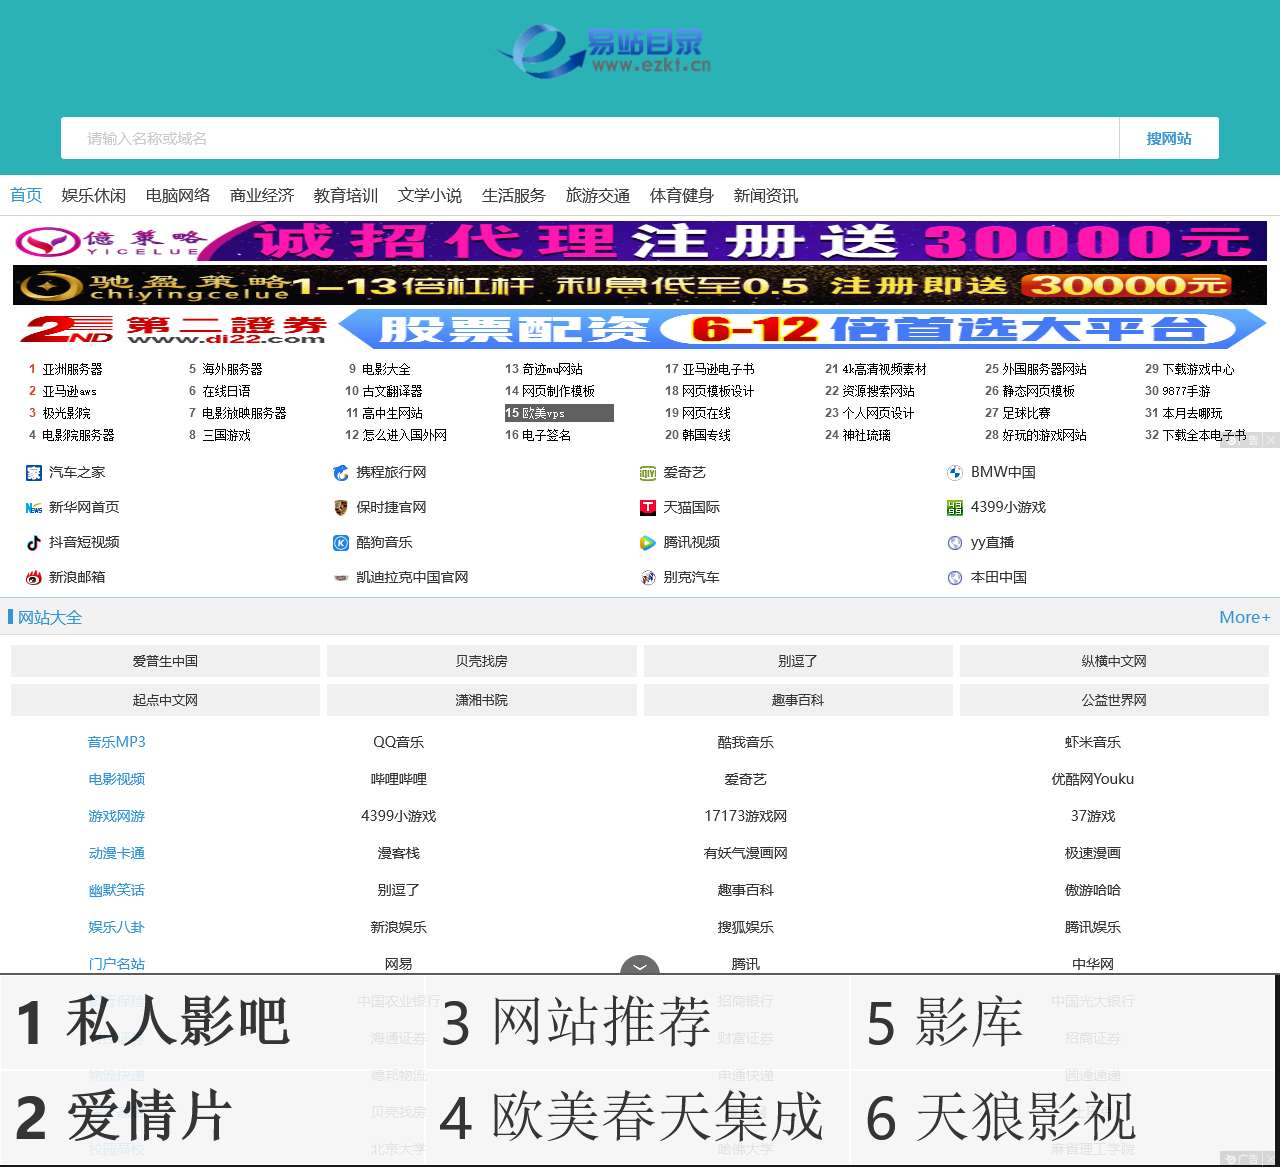Open the 游戏网游 category link

(117, 816)
